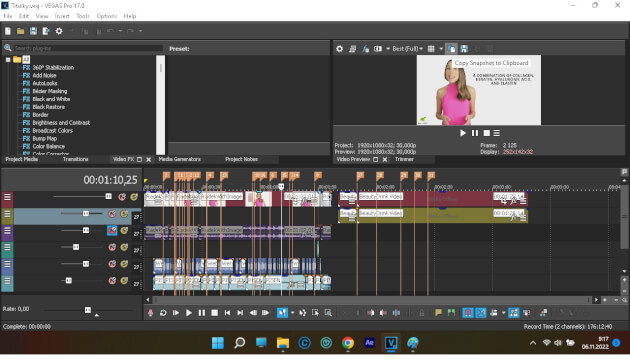The image size is (630, 360).
Task: Unmute the purple third track
Action: tap(112, 230)
